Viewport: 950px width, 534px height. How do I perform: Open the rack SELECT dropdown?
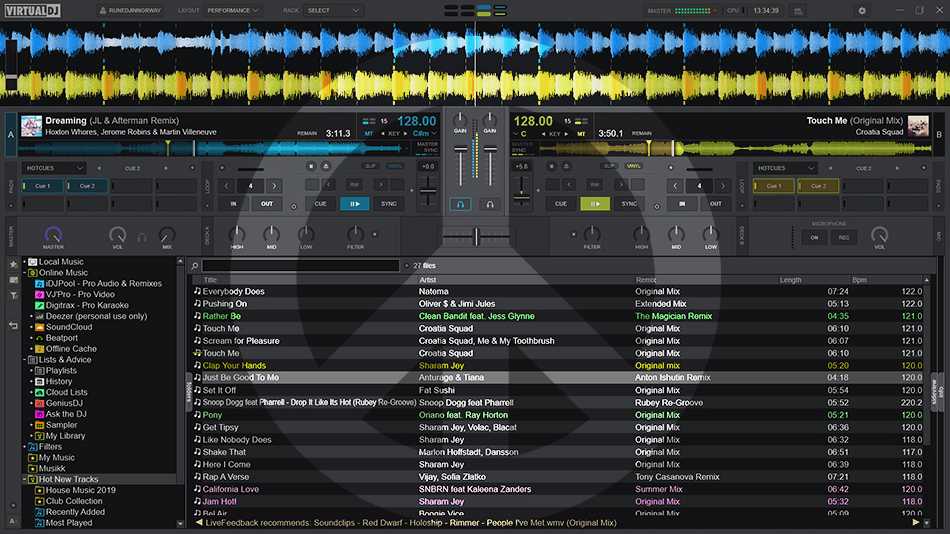[x=334, y=11]
